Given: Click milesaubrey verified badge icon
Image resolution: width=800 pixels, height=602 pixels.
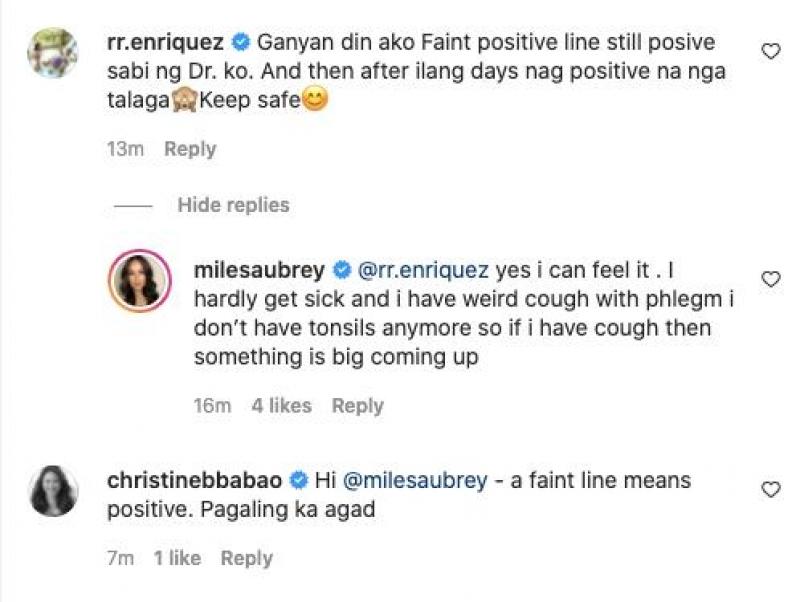Looking at the screenshot, I should coord(341,270).
